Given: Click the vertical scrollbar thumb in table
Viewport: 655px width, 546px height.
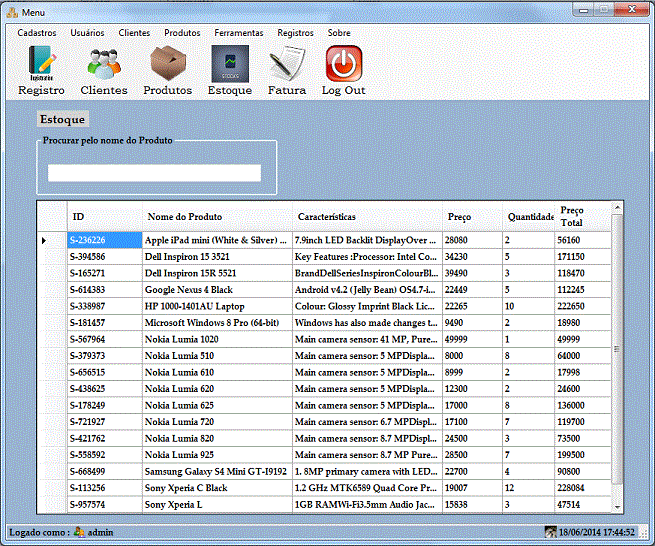Looking at the screenshot, I should 617,348.
